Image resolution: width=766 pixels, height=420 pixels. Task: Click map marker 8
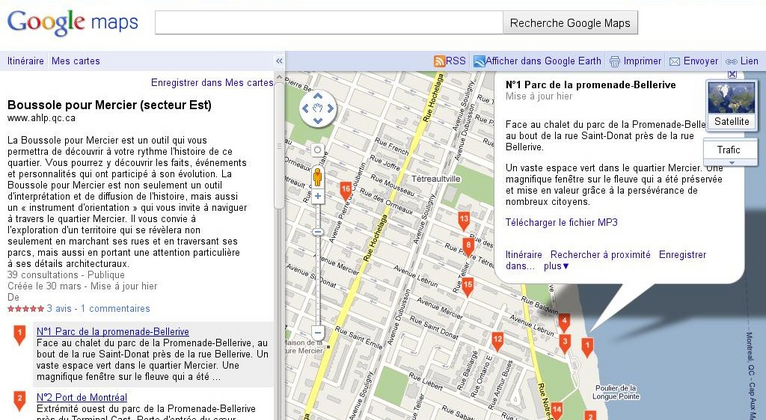(x=468, y=247)
